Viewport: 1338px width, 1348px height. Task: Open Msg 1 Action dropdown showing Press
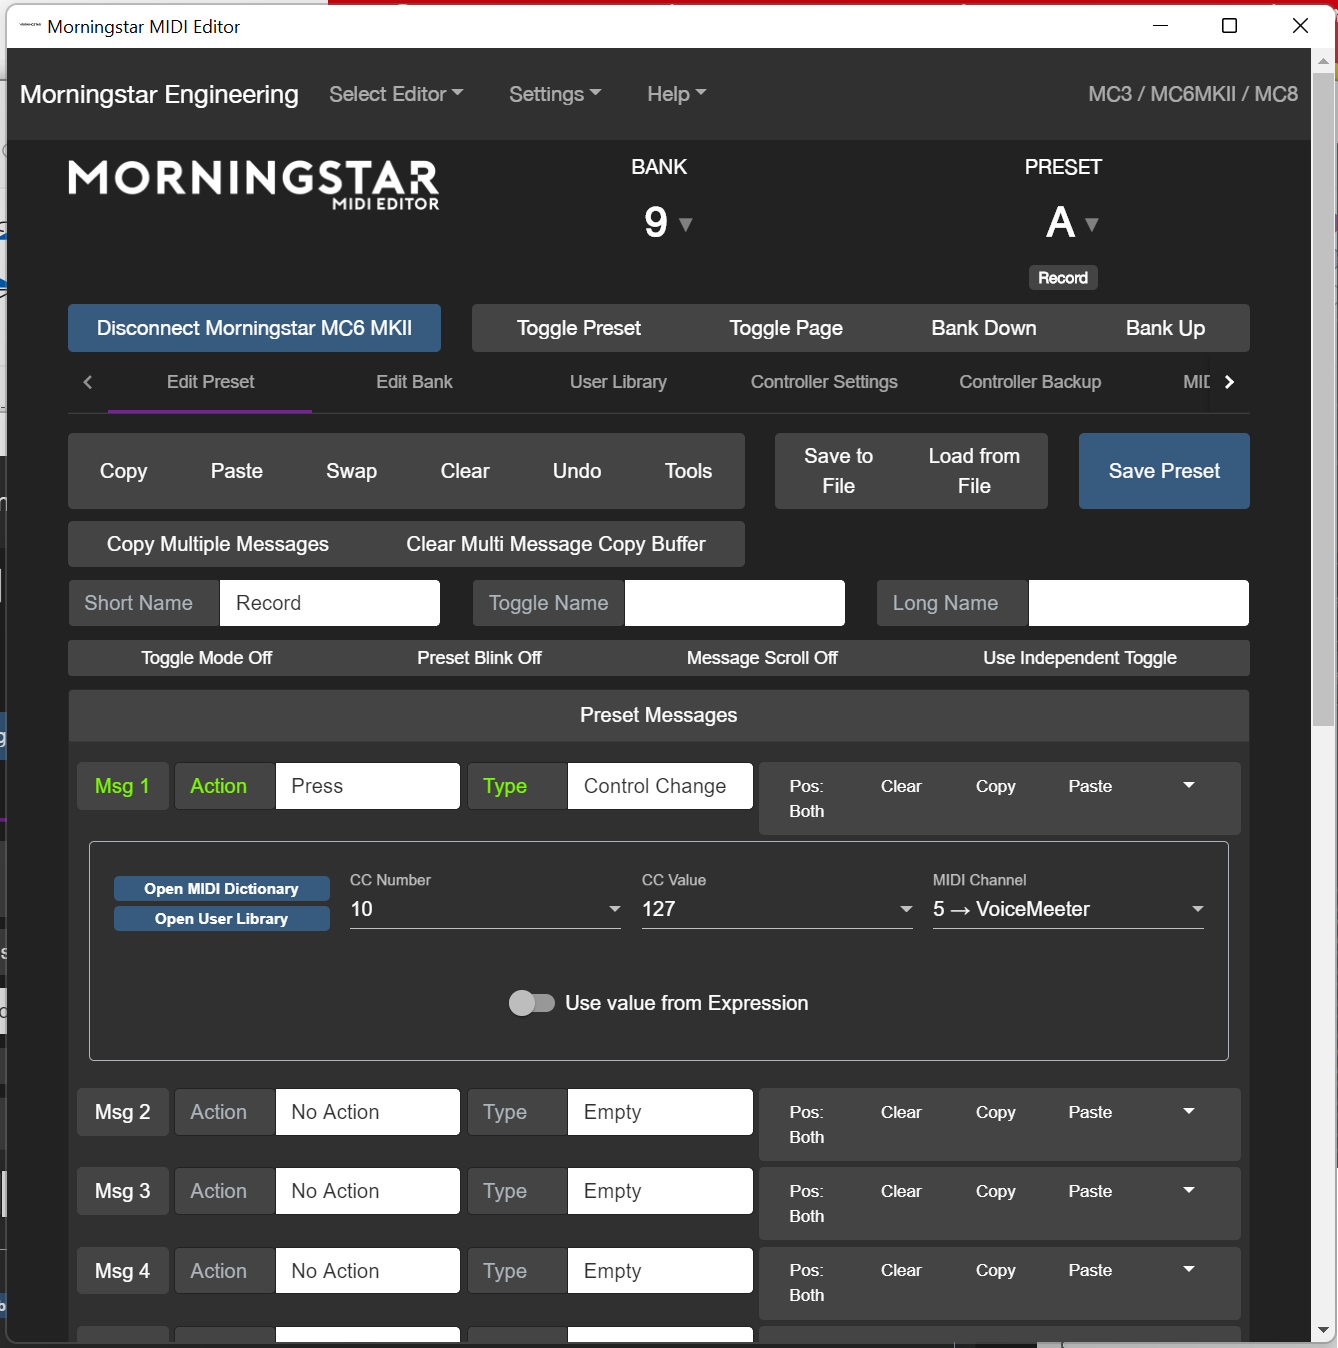click(368, 786)
